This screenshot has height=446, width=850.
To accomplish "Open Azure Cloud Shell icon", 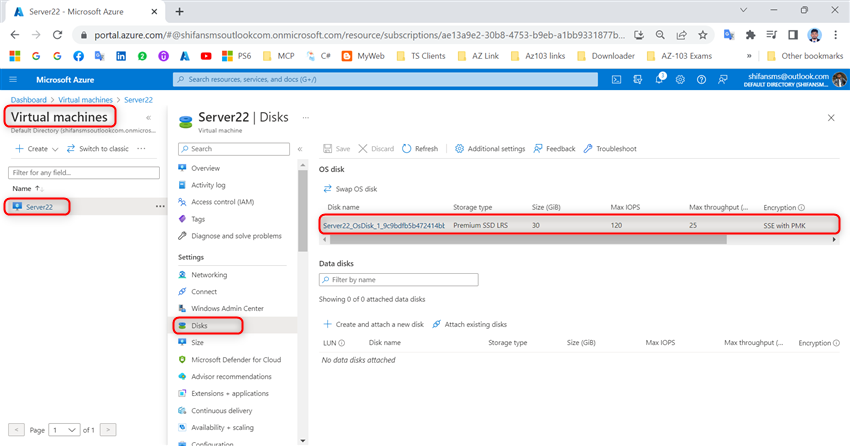I will tap(616, 80).
